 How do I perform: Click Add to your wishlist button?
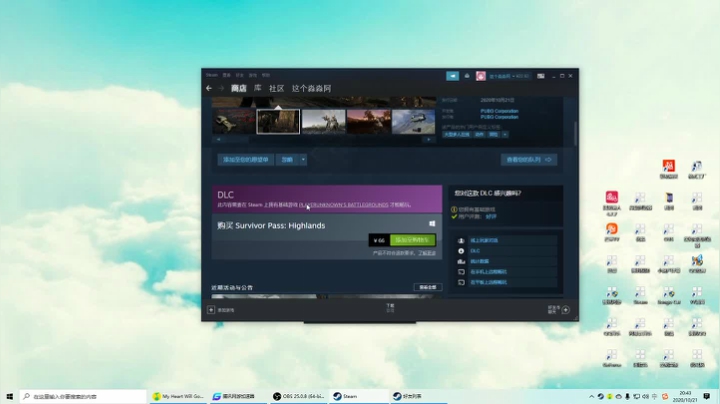click(246, 160)
